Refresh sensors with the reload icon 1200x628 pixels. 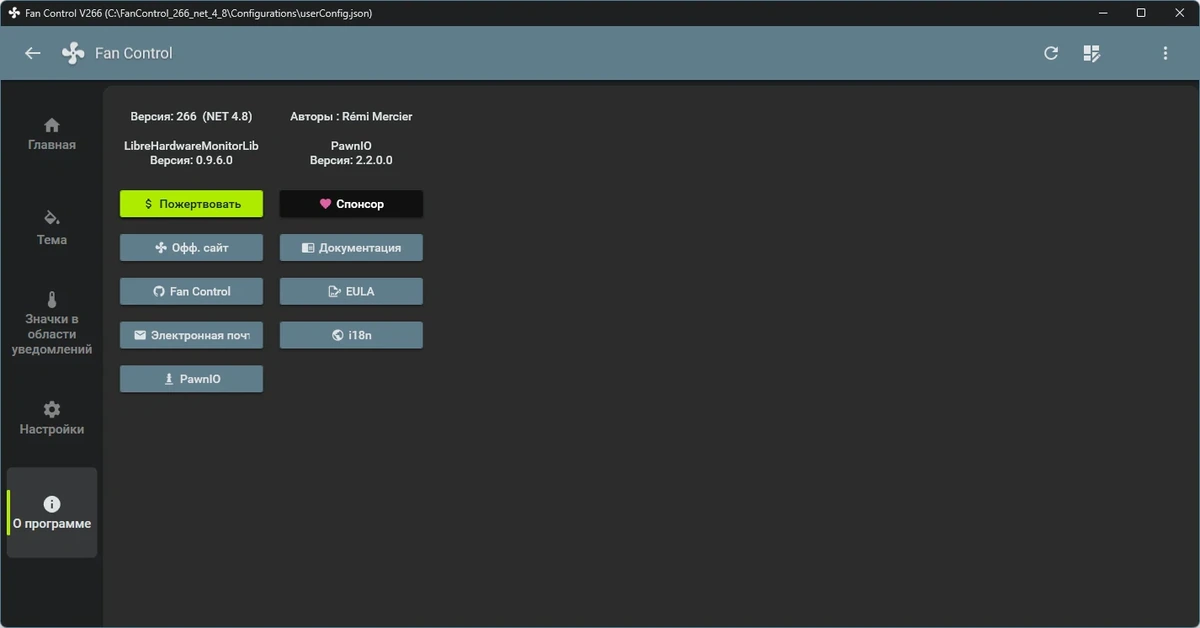click(x=1051, y=53)
